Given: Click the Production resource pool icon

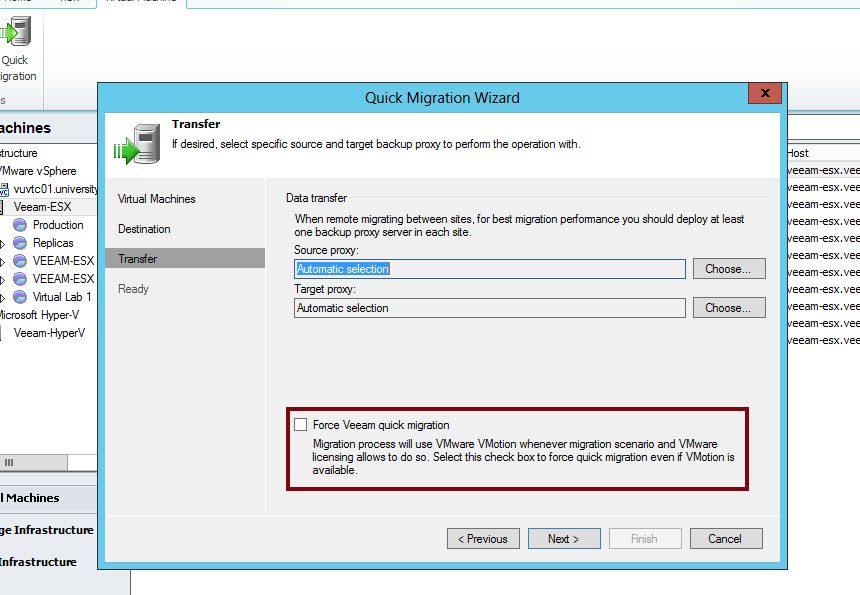Looking at the screenshot, I should 20,225.
